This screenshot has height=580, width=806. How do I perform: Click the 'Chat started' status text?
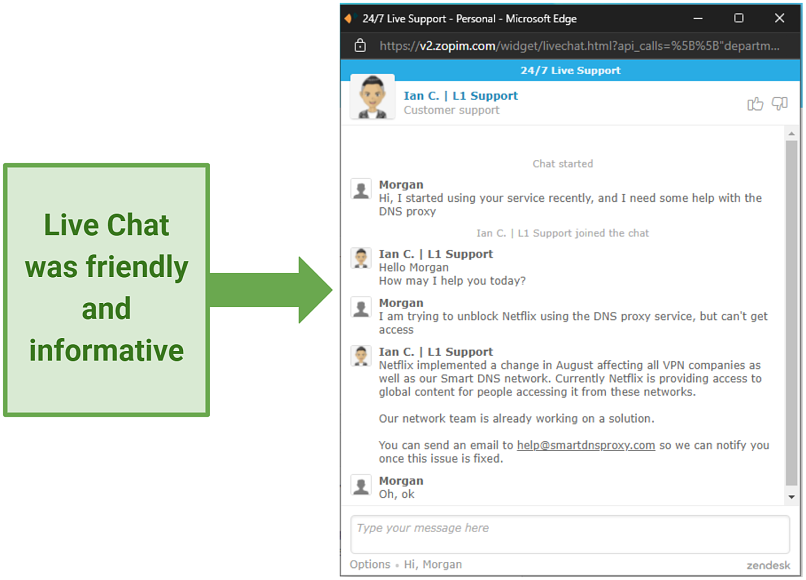563,164
